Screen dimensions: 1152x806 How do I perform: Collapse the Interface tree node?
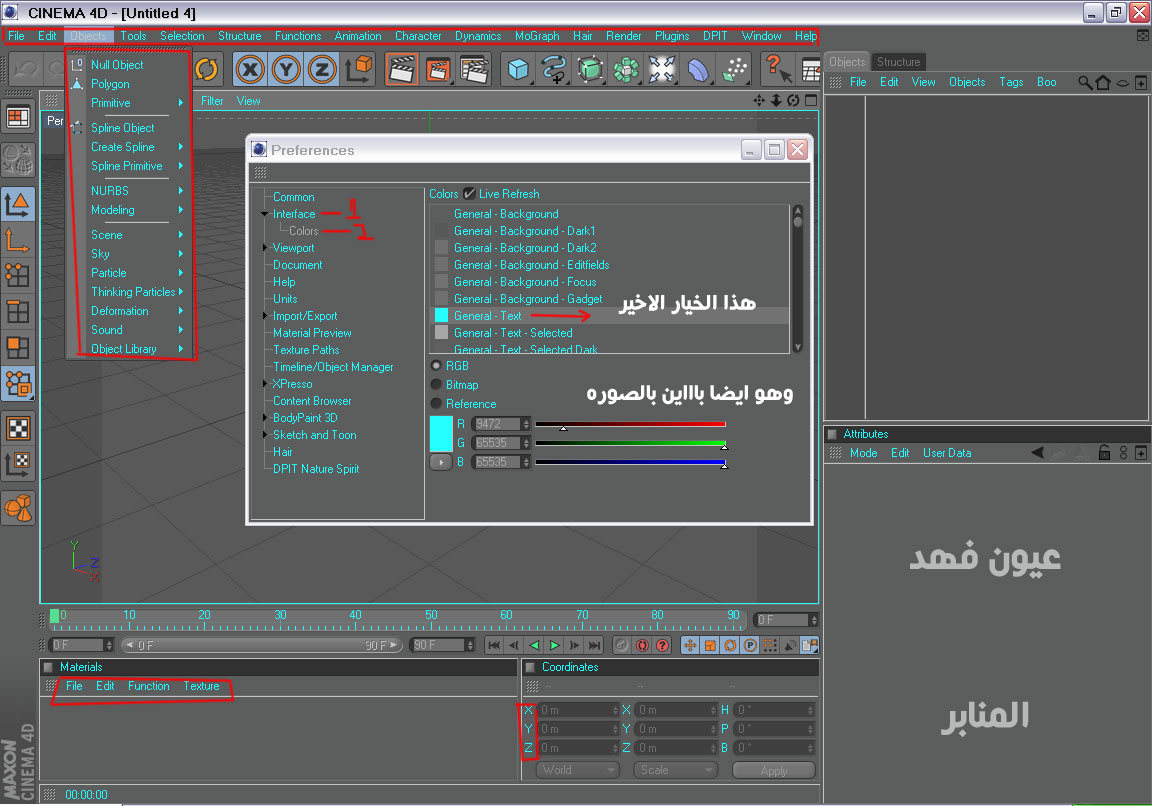264,214
